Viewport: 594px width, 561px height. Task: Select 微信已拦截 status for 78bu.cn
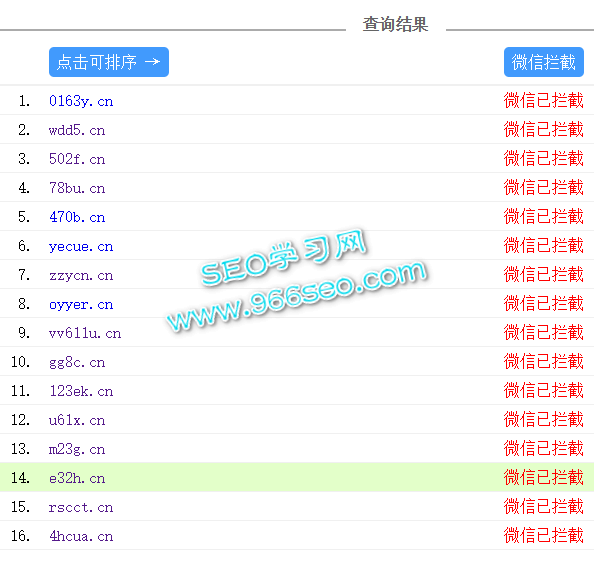pos(543,188)
